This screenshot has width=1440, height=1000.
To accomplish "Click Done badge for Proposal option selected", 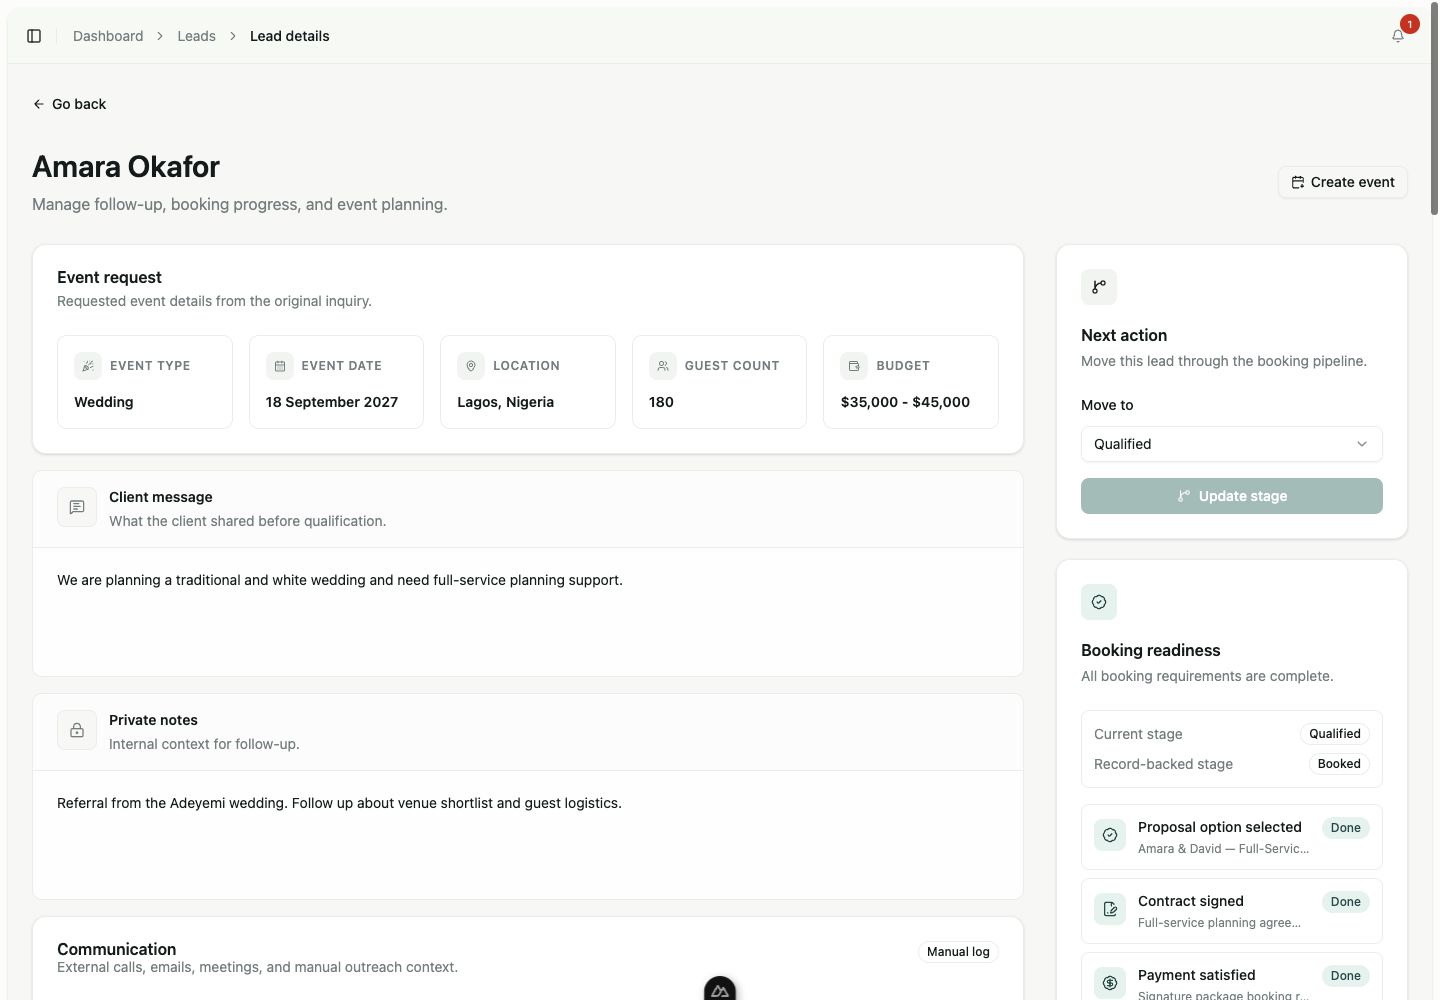I will [x=1346, y=828].
